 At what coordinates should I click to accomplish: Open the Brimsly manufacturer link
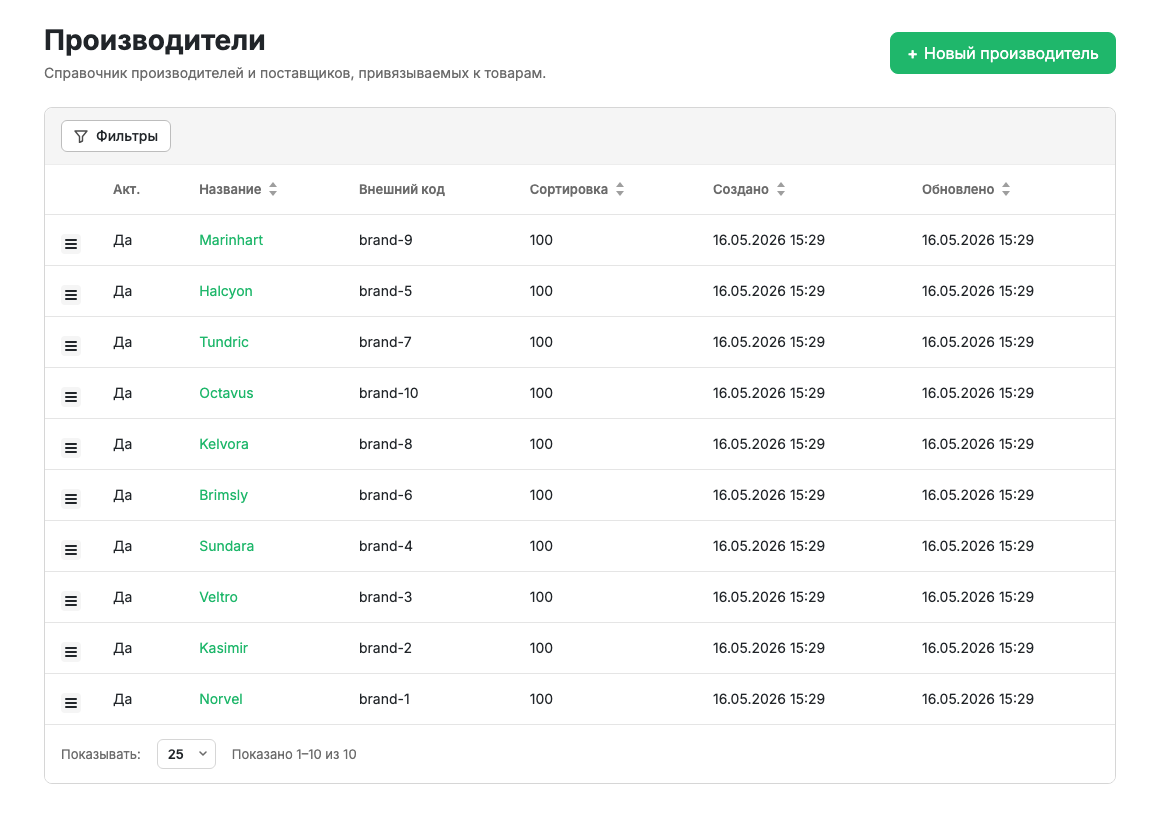[x=223, y=495]
